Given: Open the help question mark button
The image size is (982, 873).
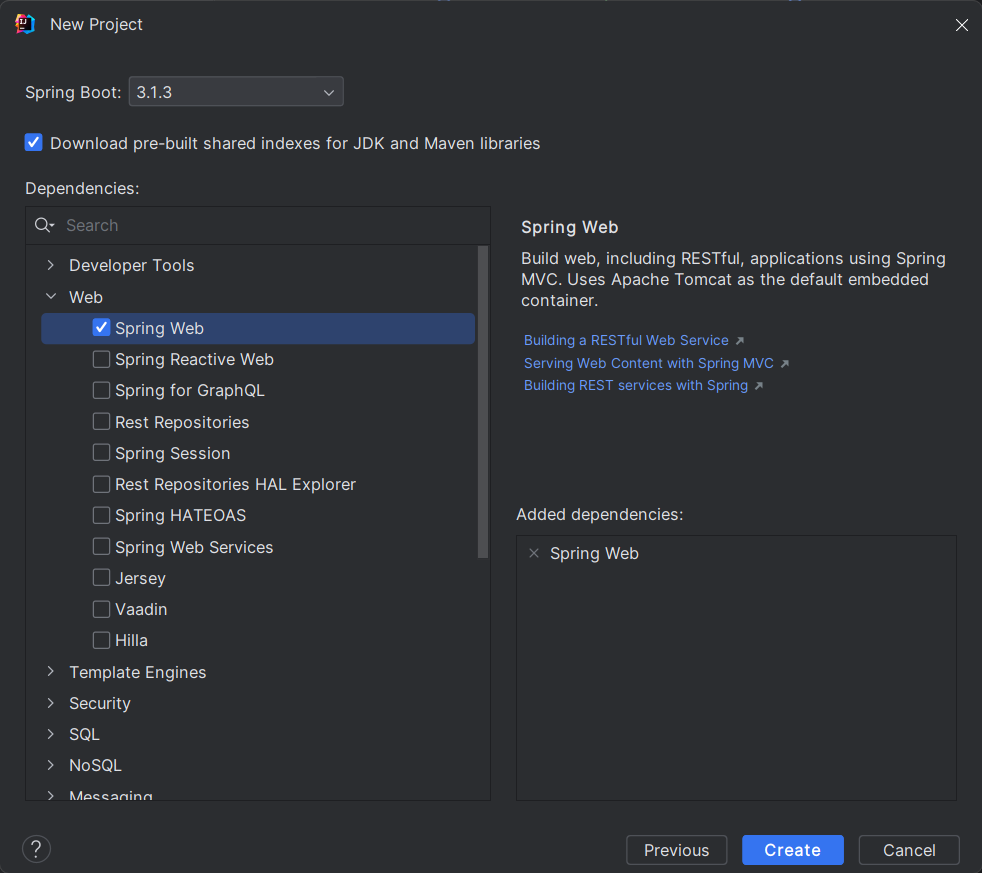Looking at the screenshot, I should tap(36, 849).
